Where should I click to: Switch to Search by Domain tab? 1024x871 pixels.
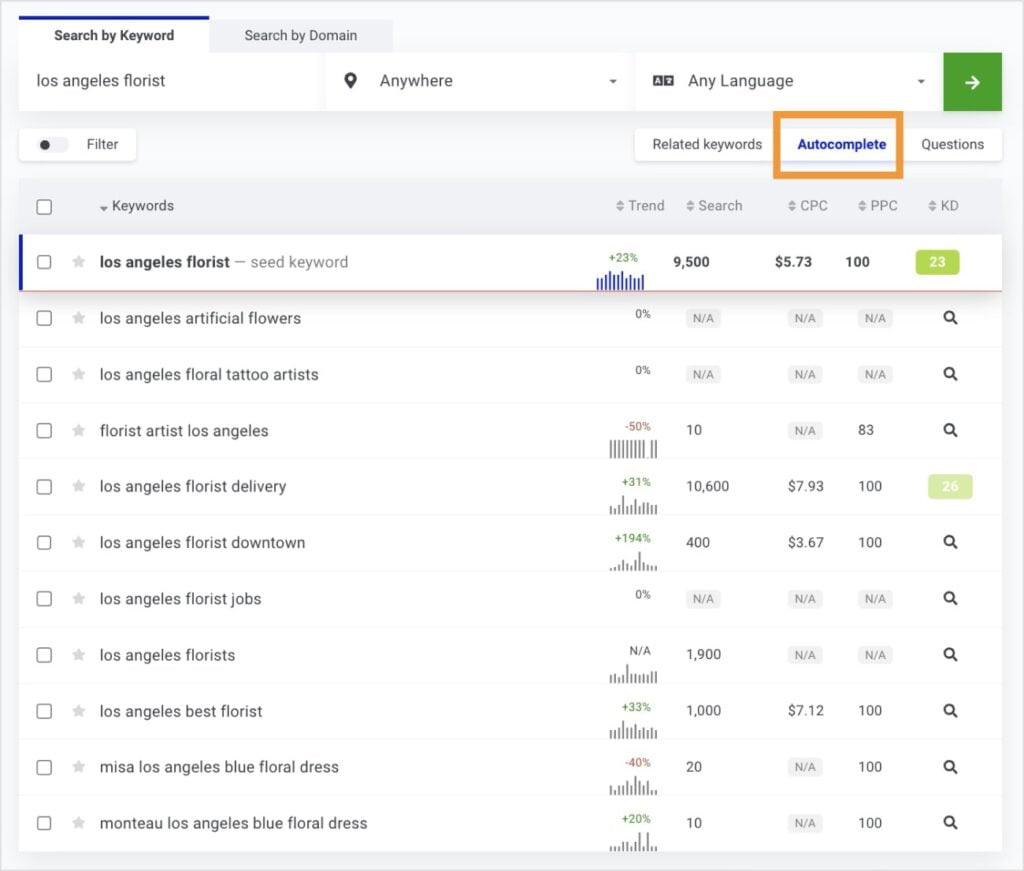[300, 35]
